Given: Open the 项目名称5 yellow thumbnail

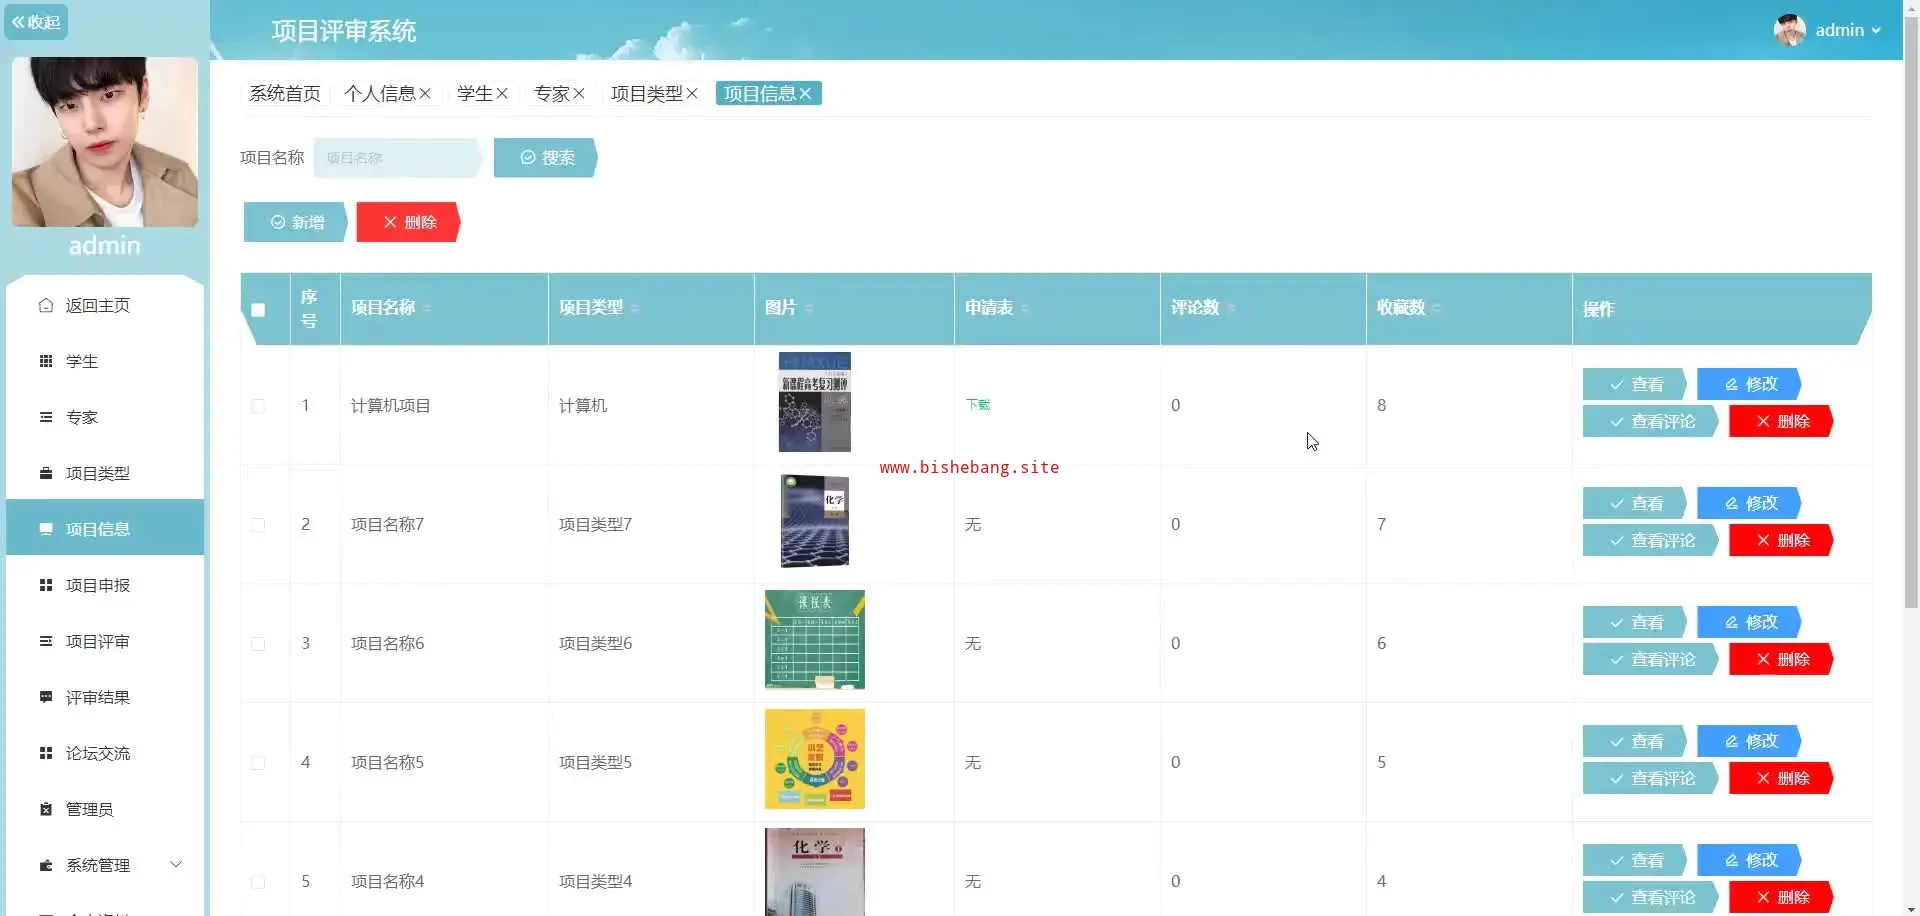Looking at the screenshot, I should (815, 759).
